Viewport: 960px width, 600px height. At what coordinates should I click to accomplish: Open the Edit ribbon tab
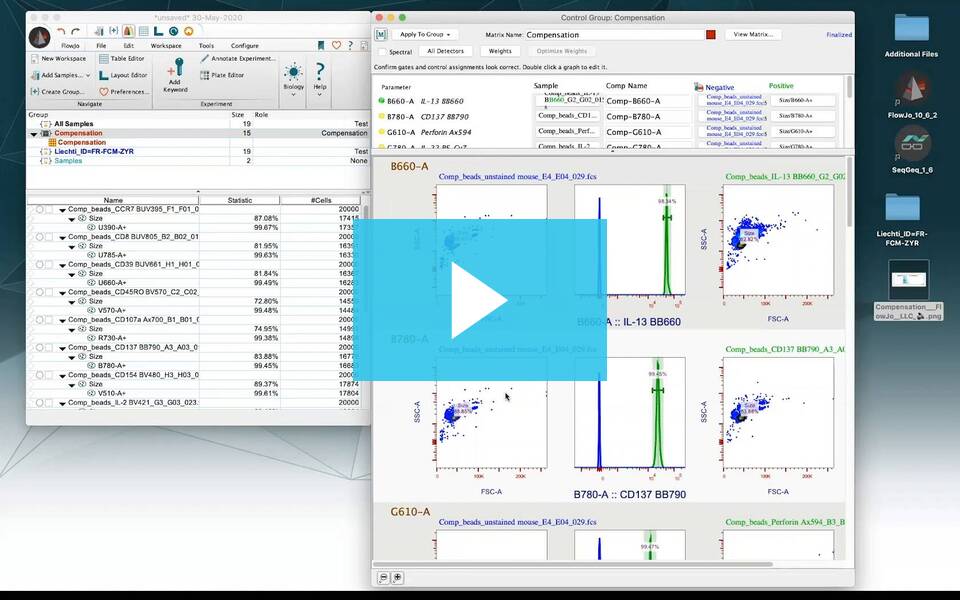pyautogui.click(x=129, y=46)
